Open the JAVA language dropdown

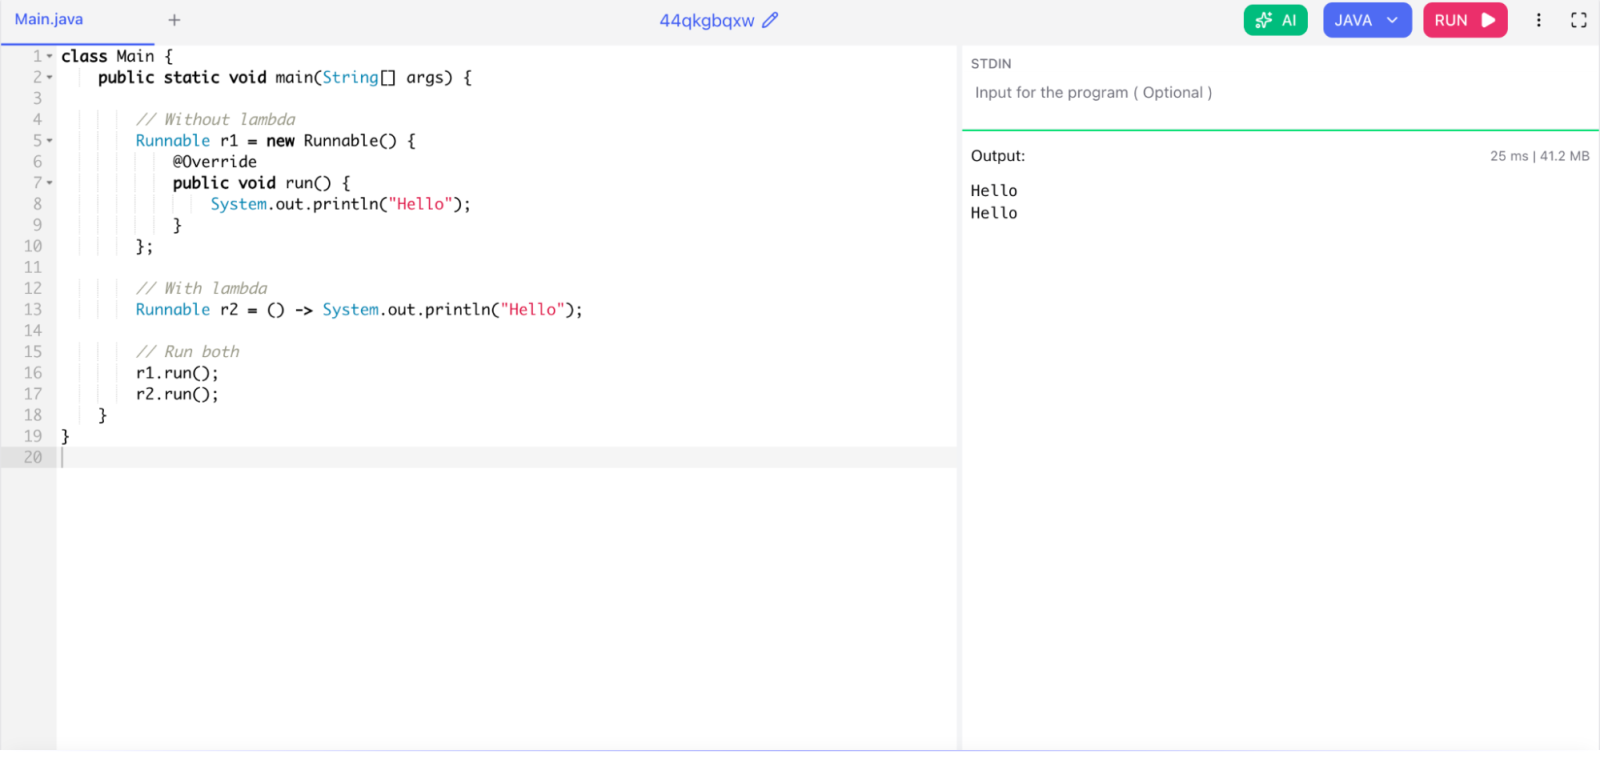(x=1367, y=20)
